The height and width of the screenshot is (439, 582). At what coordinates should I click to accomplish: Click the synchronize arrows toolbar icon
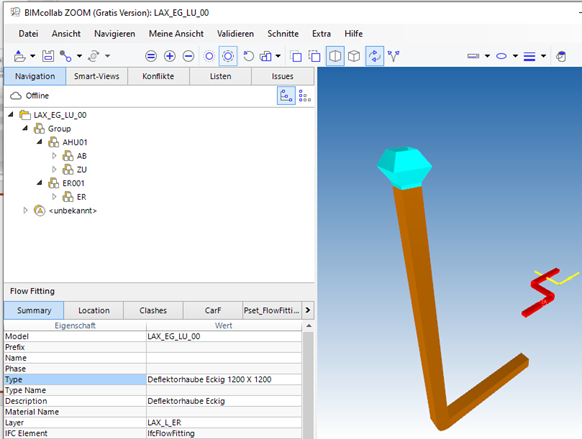pyautogui.click(x=94, y=56)
